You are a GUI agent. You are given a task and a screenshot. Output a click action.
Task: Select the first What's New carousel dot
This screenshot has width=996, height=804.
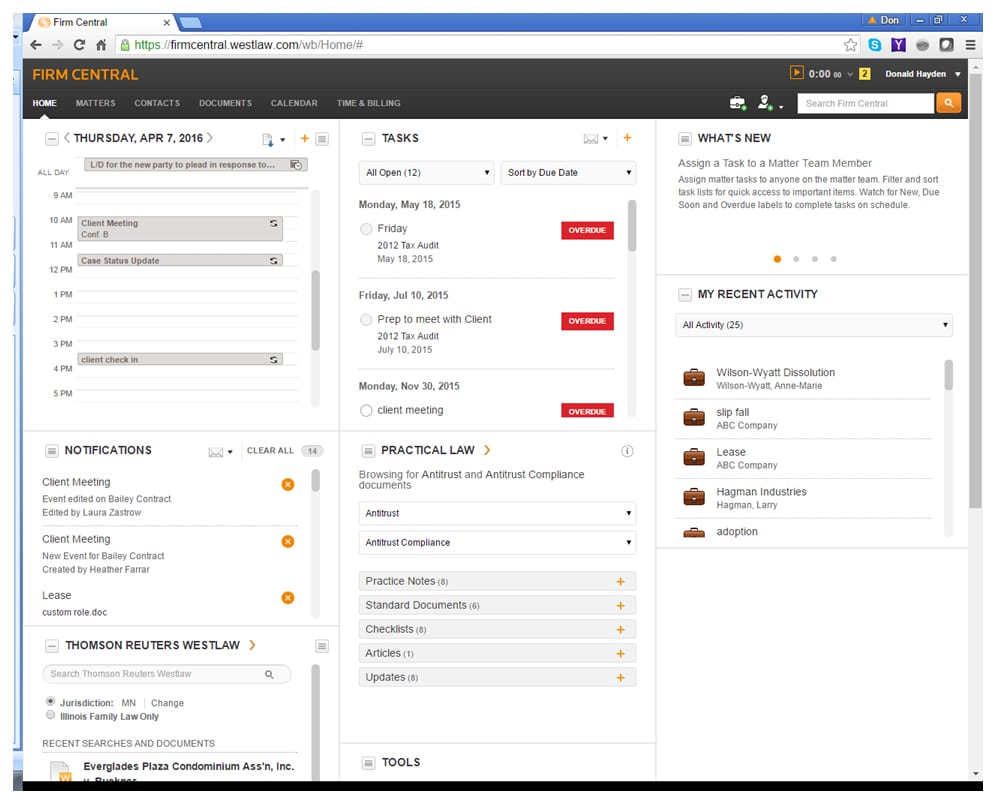coord(777,259)
